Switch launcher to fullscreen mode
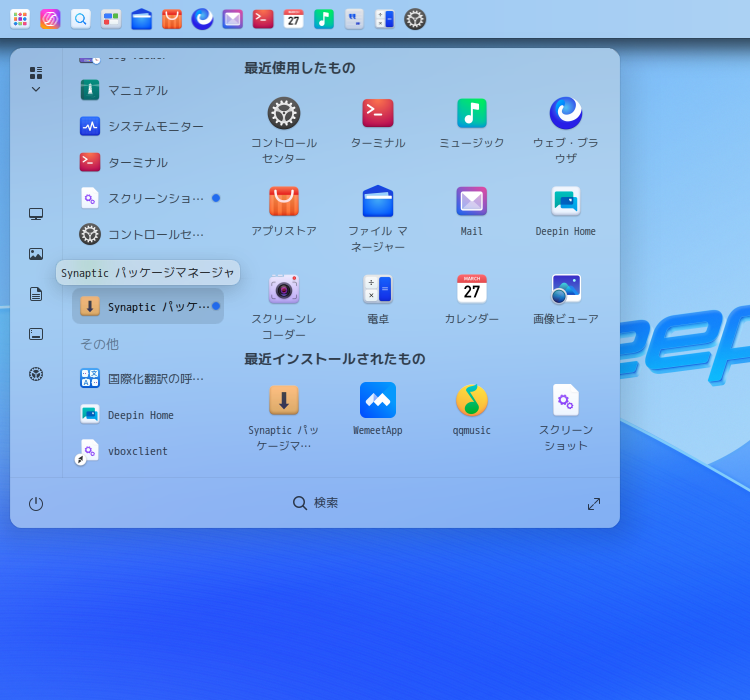The width and height of the screenshot is (750, 700). (x=594, y=504)
